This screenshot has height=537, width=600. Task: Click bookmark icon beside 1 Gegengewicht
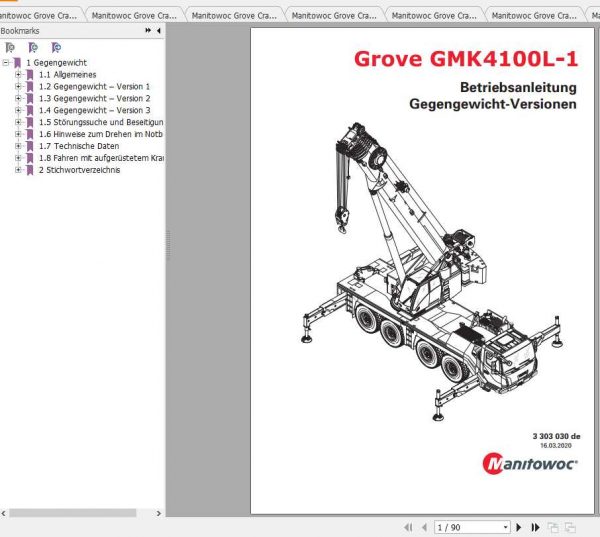[17, 63]
